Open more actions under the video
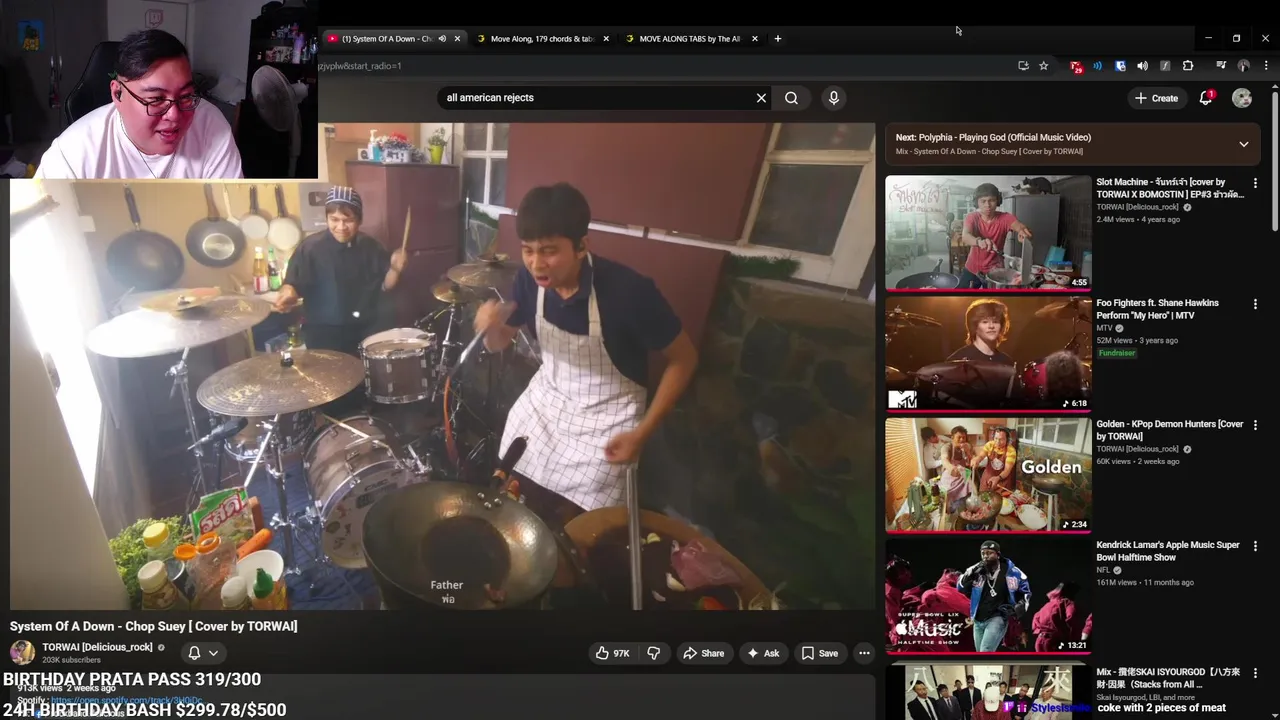1280x720 pixels. tap(864, 653)
